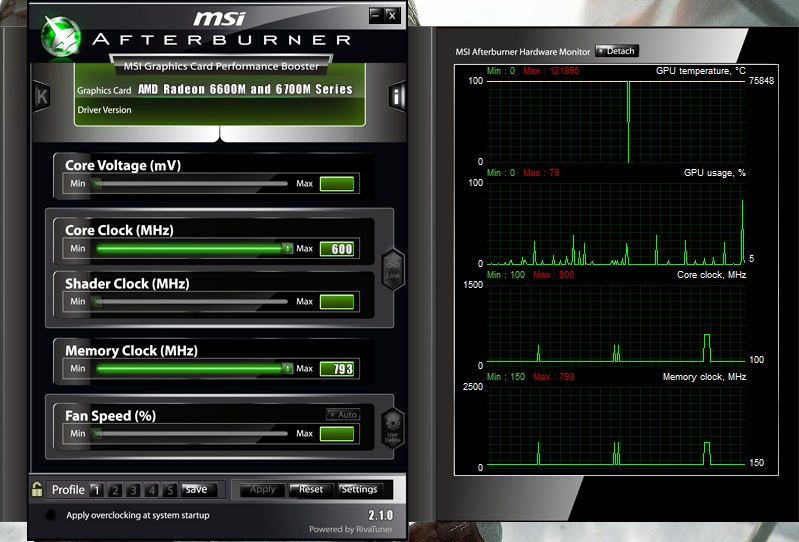Detach the Hardware Monitor panel
Screen dimensions: 799x542
click(617, 51)
